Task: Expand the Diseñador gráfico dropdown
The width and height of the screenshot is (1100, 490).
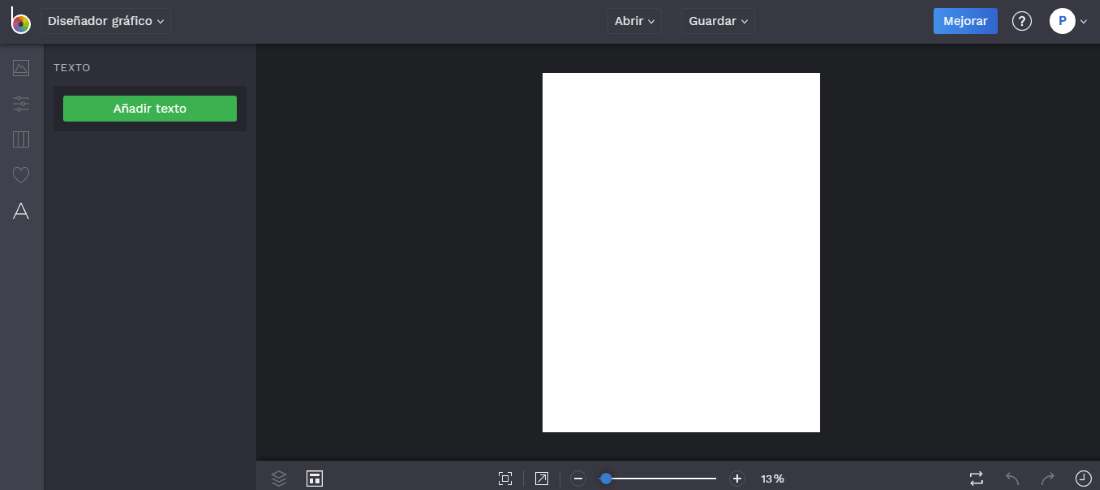Action: (x=106, y=21)
